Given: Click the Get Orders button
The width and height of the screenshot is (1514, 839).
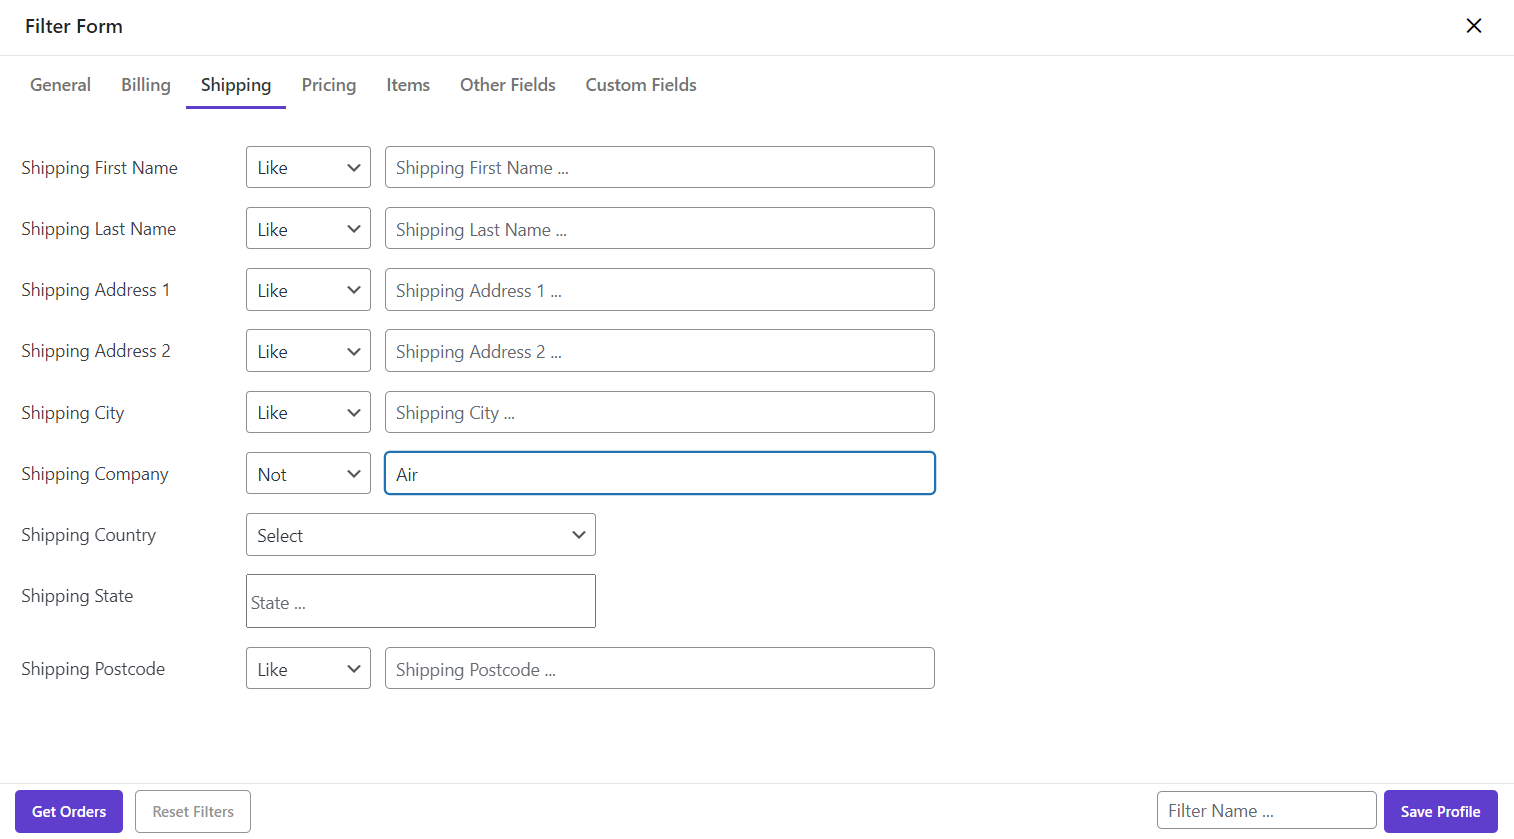Looking at the screenshot, I should [69, 812].
